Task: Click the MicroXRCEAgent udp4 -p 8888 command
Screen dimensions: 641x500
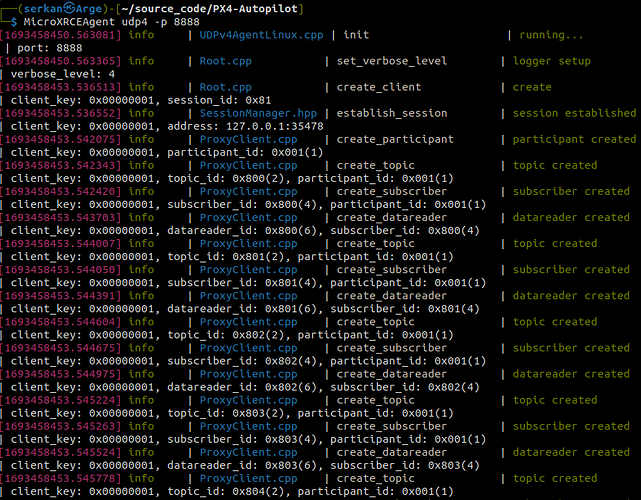Action: pyautogui.click(x=112, y=22)
